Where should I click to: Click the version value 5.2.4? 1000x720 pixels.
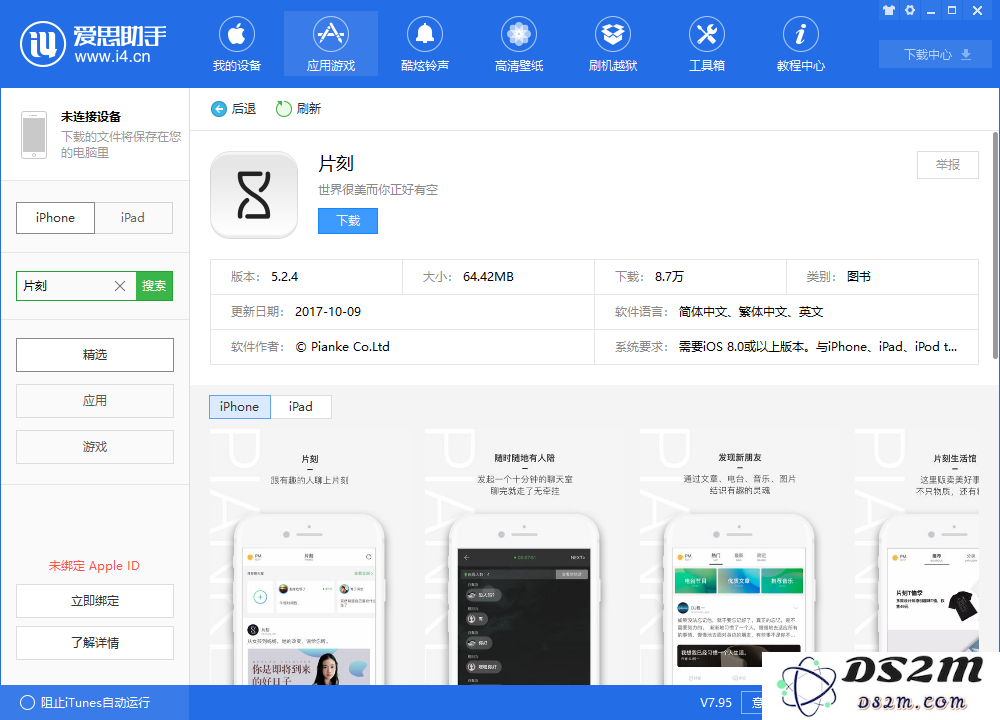[284, 277]
